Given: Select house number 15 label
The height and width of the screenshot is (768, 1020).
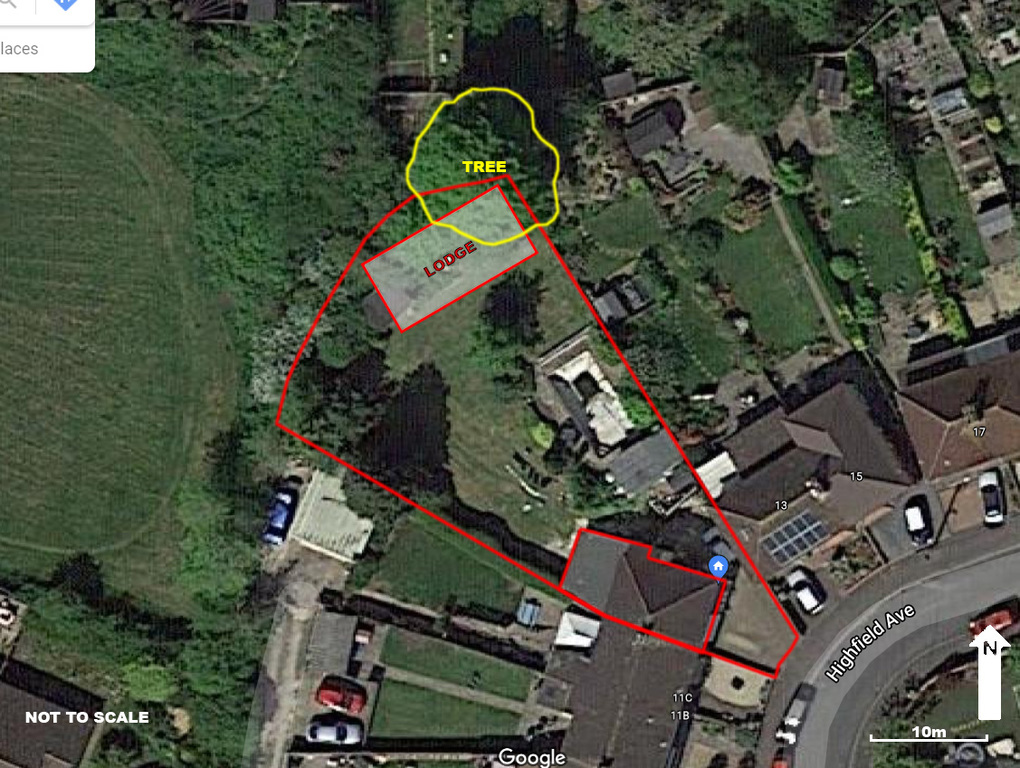Looking at the screenshot, I should pos(856,477).
